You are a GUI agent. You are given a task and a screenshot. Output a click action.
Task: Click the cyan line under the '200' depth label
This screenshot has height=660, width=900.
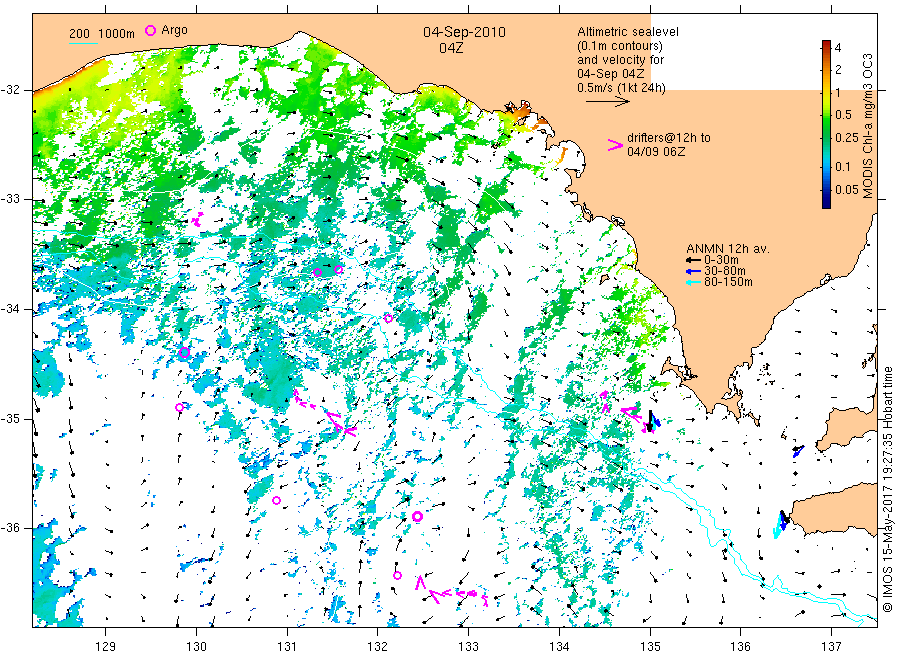pos(83,43)
